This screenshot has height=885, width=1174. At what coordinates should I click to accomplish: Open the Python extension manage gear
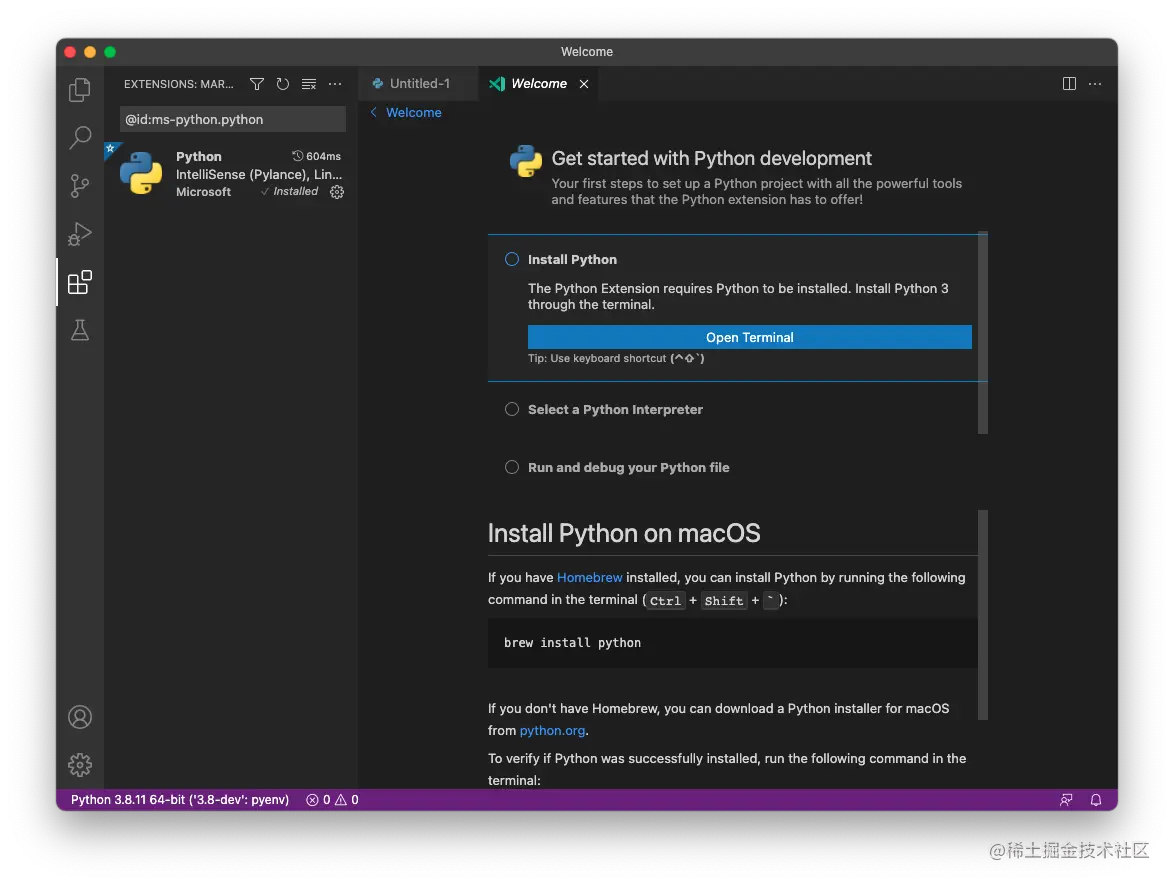(x=337, y=192)
